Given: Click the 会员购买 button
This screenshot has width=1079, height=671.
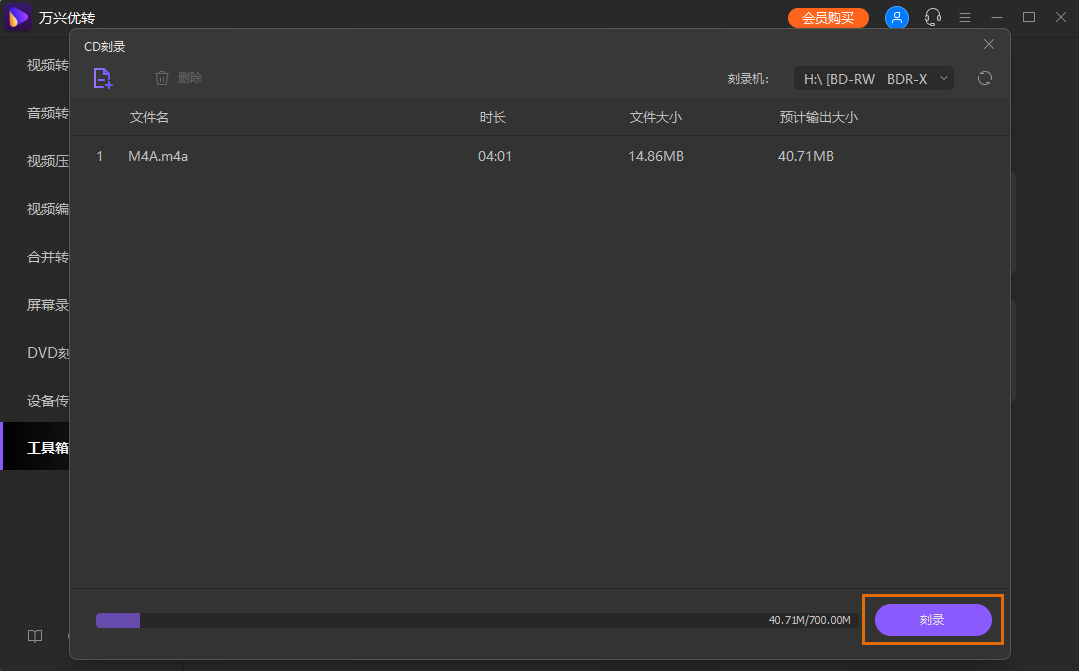Looking at the screenshot, I should (828, 18).
